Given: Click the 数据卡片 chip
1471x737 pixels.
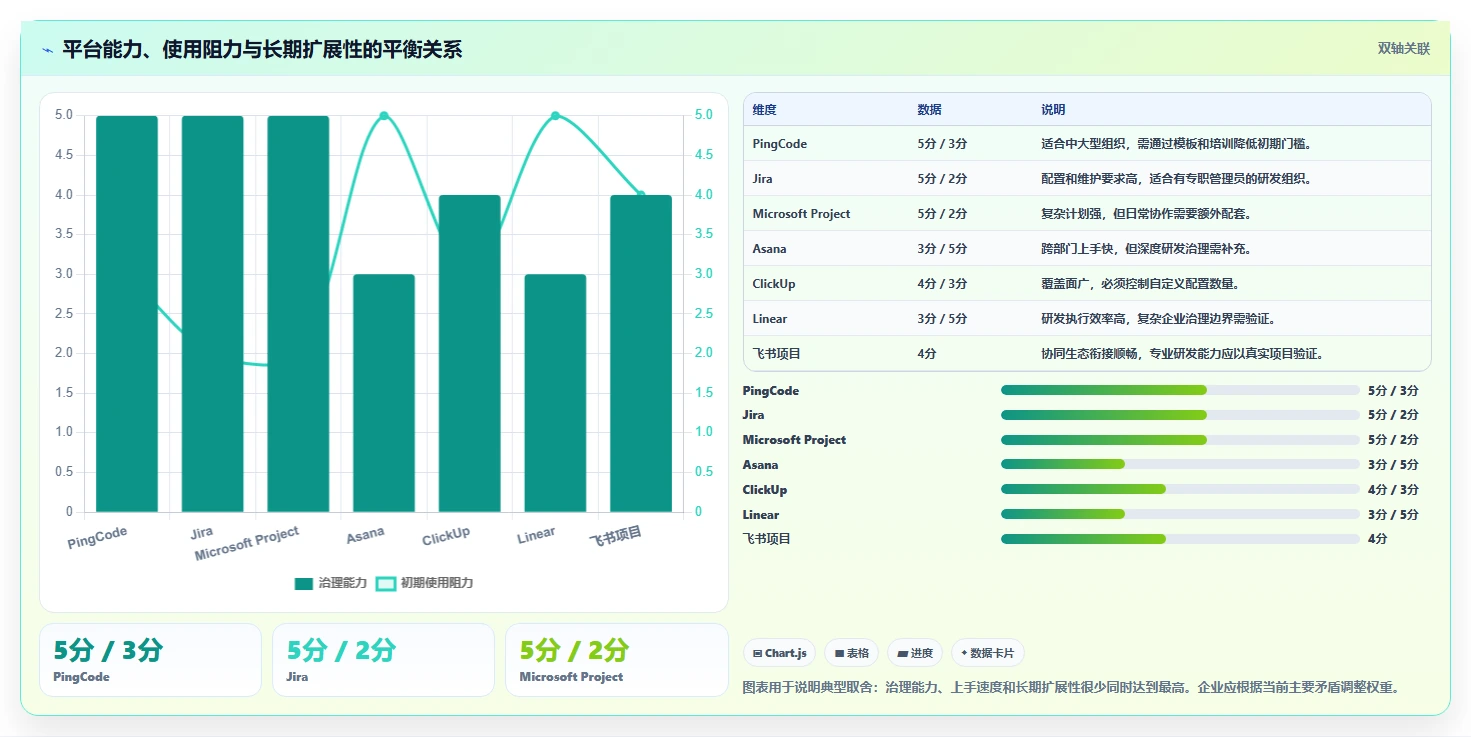Looking at the screenshot, I should 987,653.
